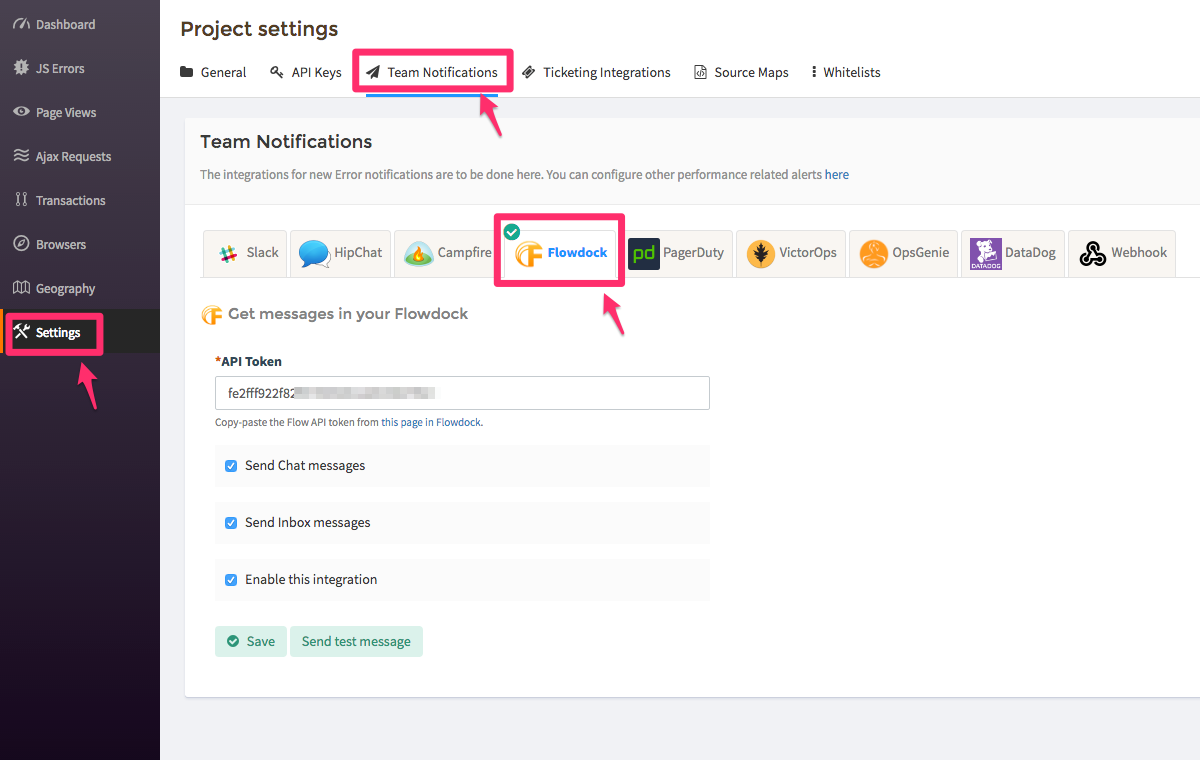The image size is (1200, 760).
Task: Select the DataDog tab label text
Action: coord(1030,253)
